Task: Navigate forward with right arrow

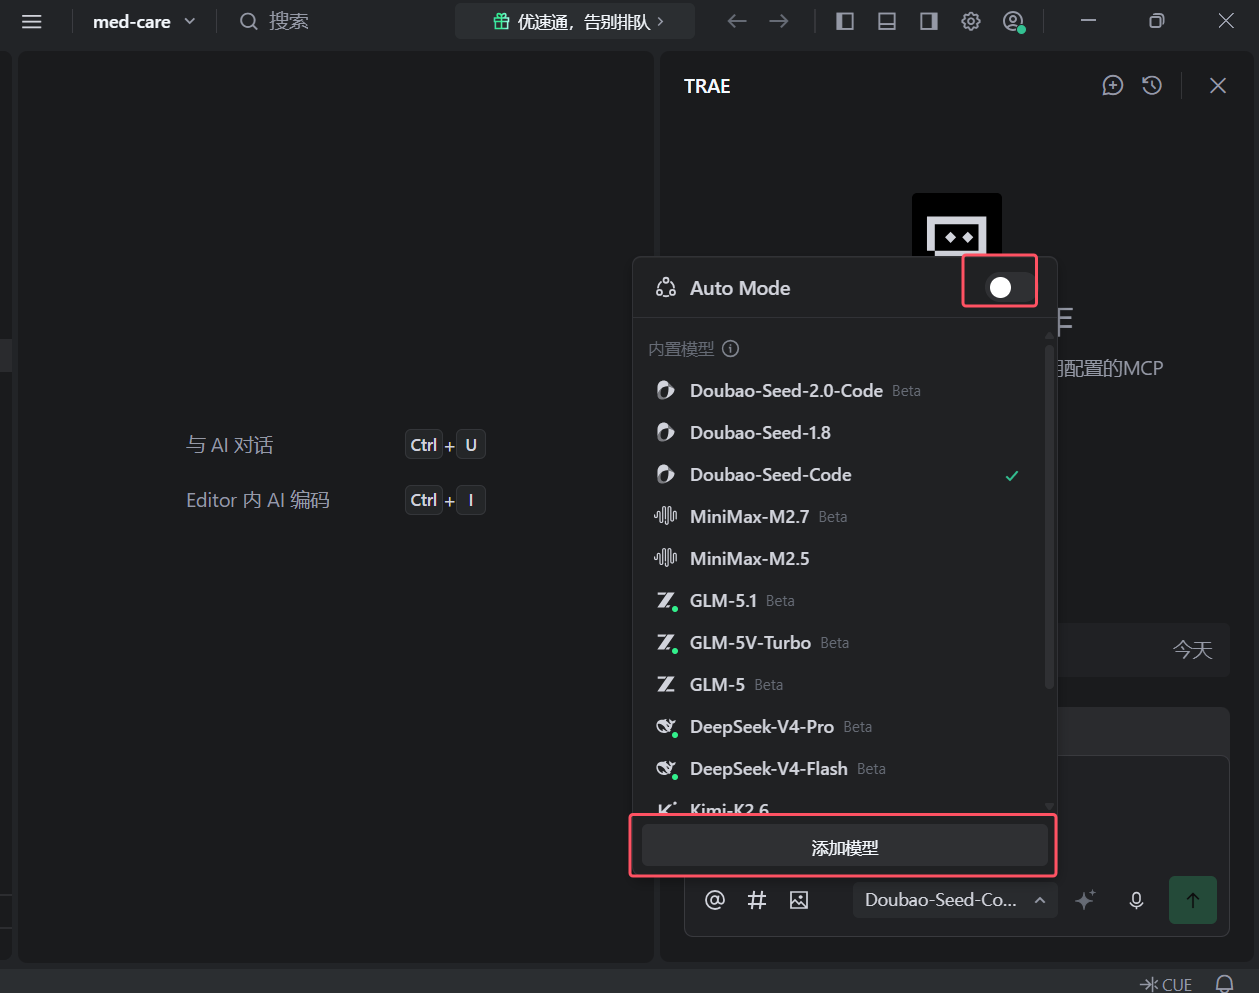Action: click(x=779, y=21)
